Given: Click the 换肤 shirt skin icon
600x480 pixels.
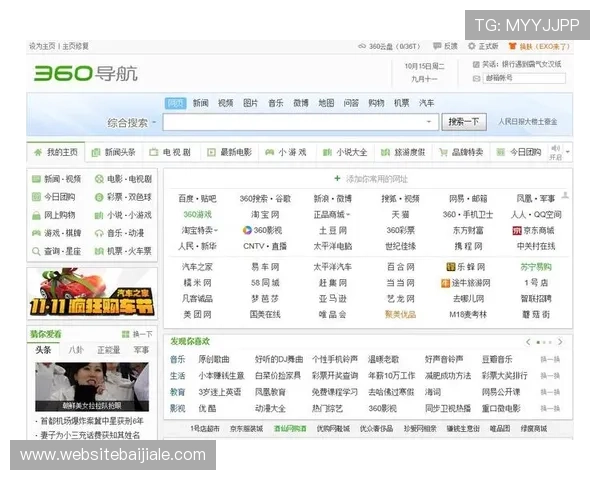Looking at the screenshot, I should [512, 46].
